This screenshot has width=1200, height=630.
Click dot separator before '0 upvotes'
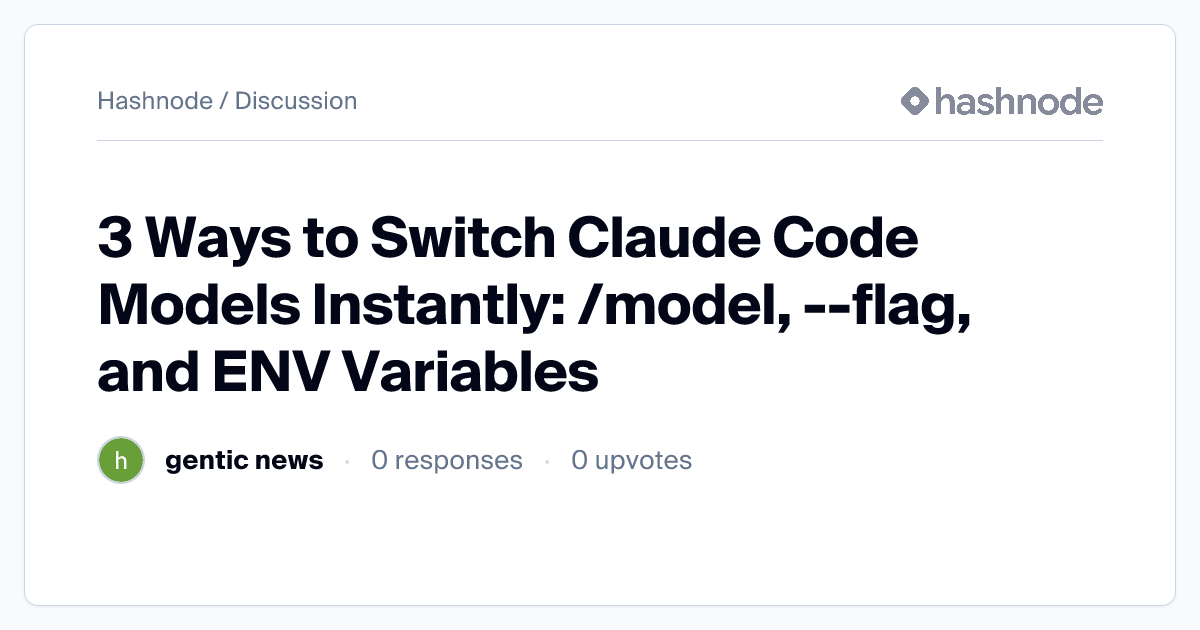pyautogui.click(x=547, y=462)
